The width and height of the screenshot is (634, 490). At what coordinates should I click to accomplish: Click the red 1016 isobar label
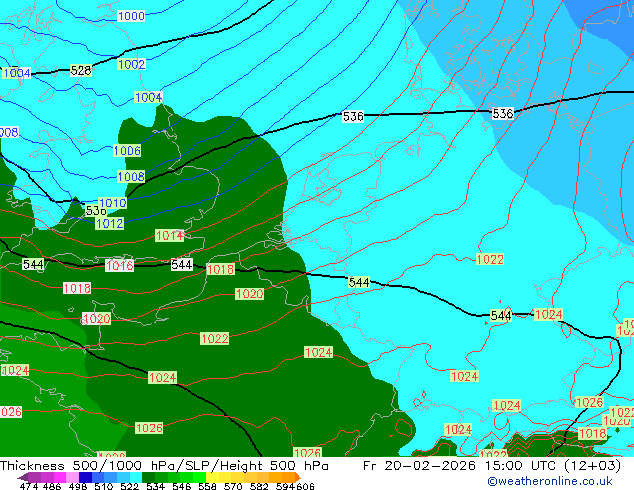click(x=119, y=266)
